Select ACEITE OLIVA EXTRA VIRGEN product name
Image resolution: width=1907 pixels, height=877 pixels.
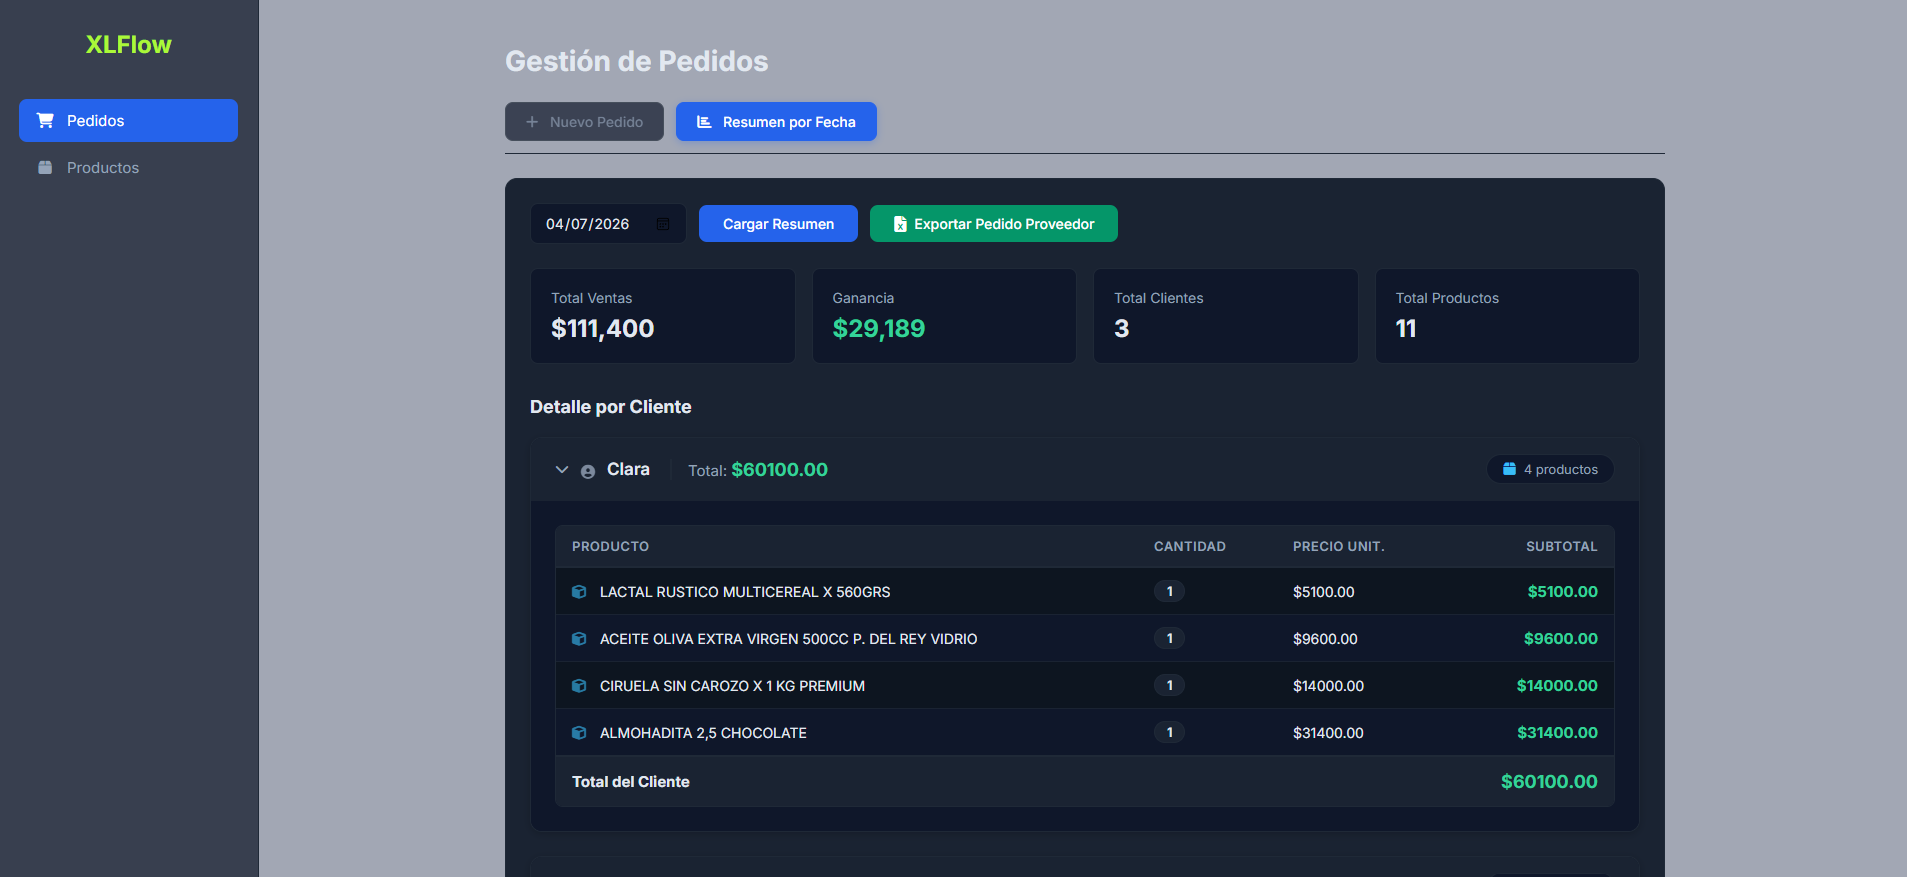789,639
